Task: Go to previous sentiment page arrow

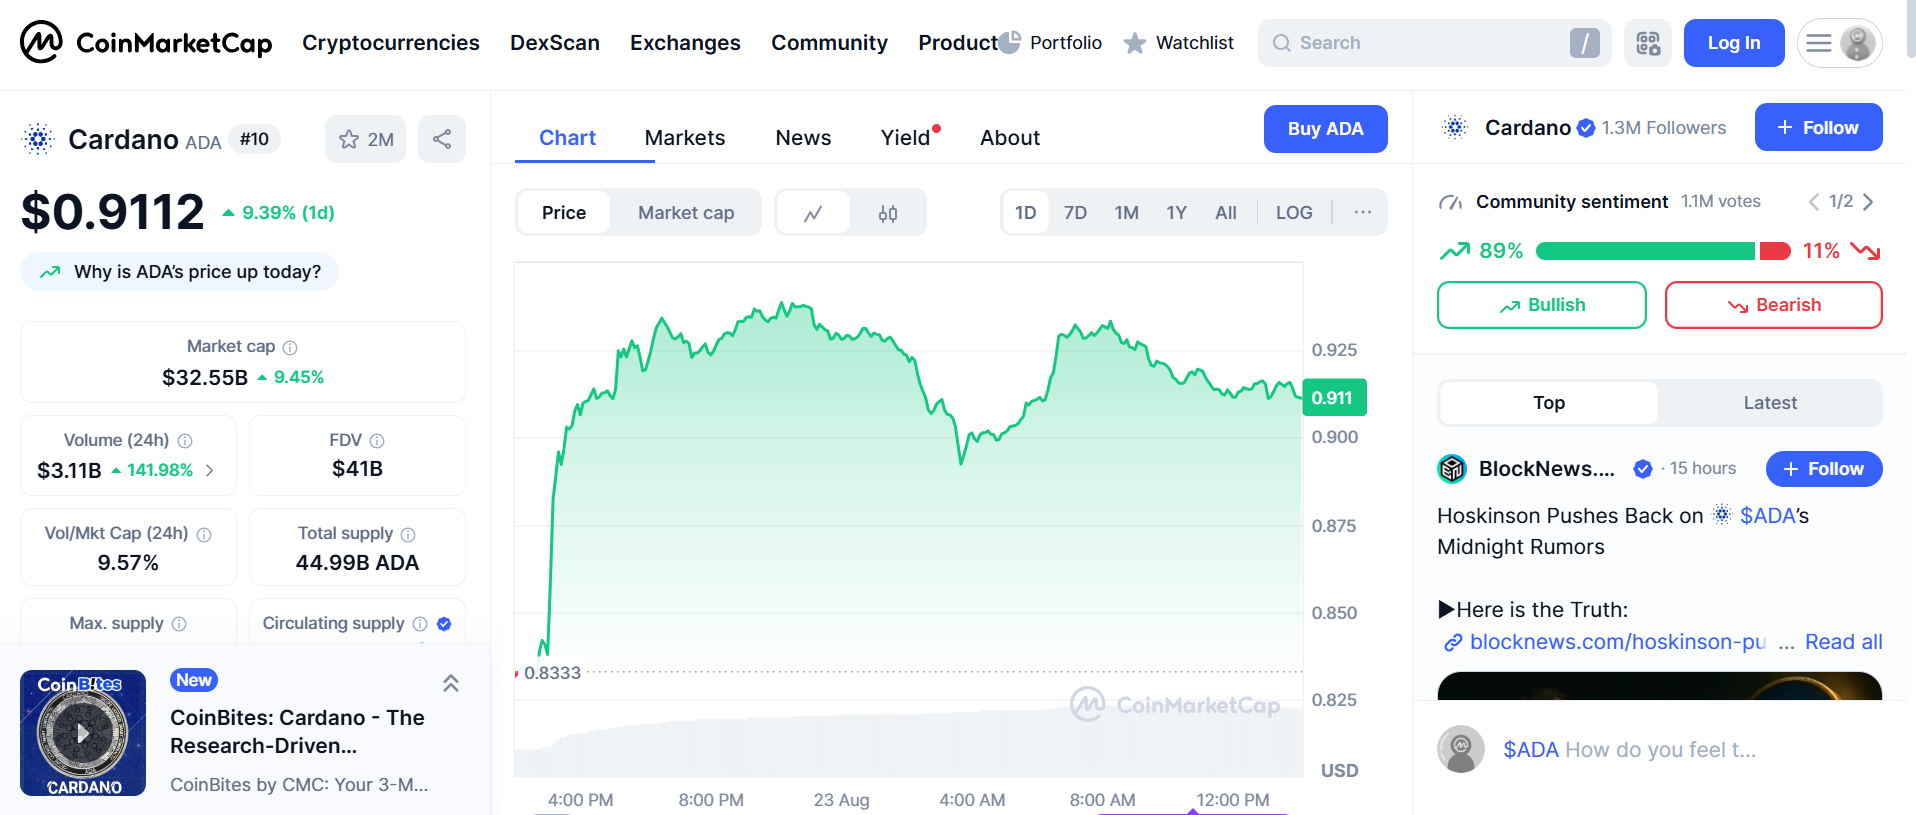Action: (1814, 202)
